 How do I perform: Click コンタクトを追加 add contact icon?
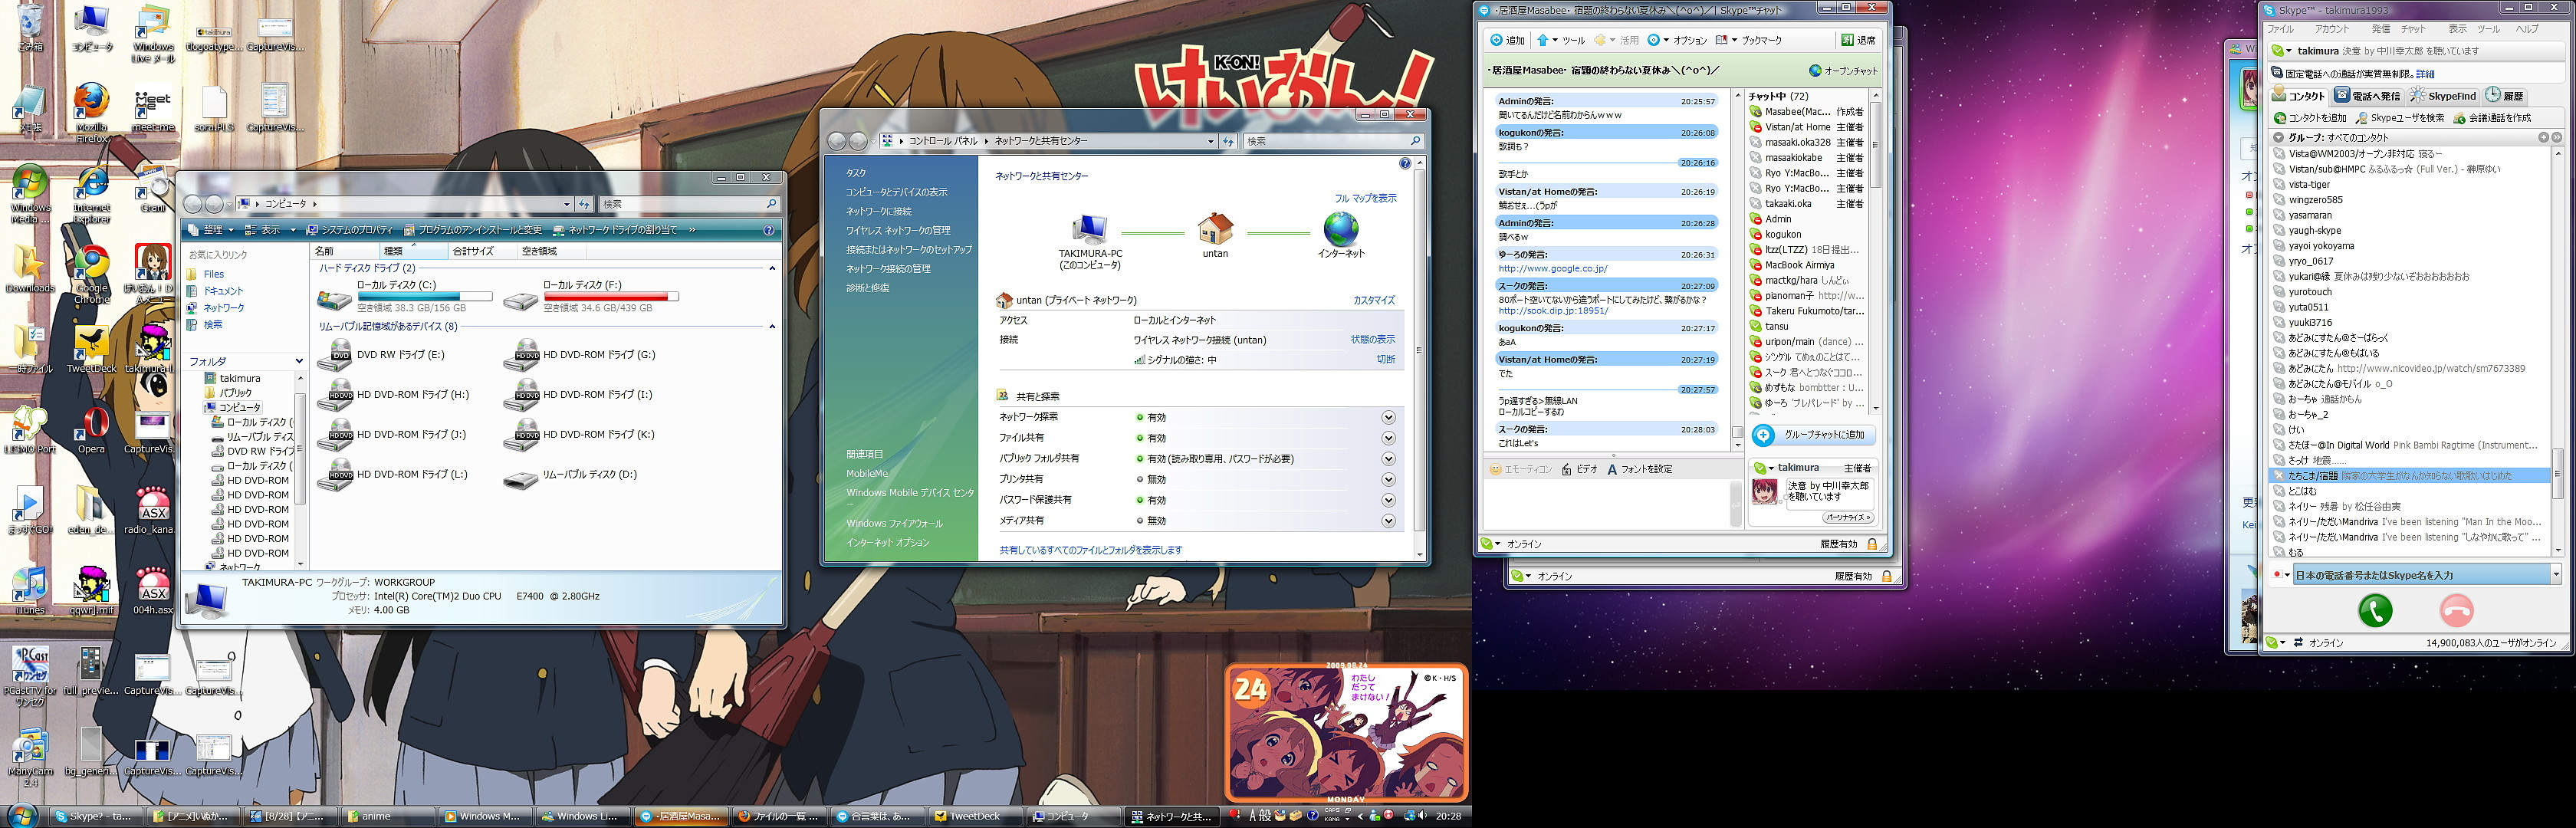(x=2279, y=118)
